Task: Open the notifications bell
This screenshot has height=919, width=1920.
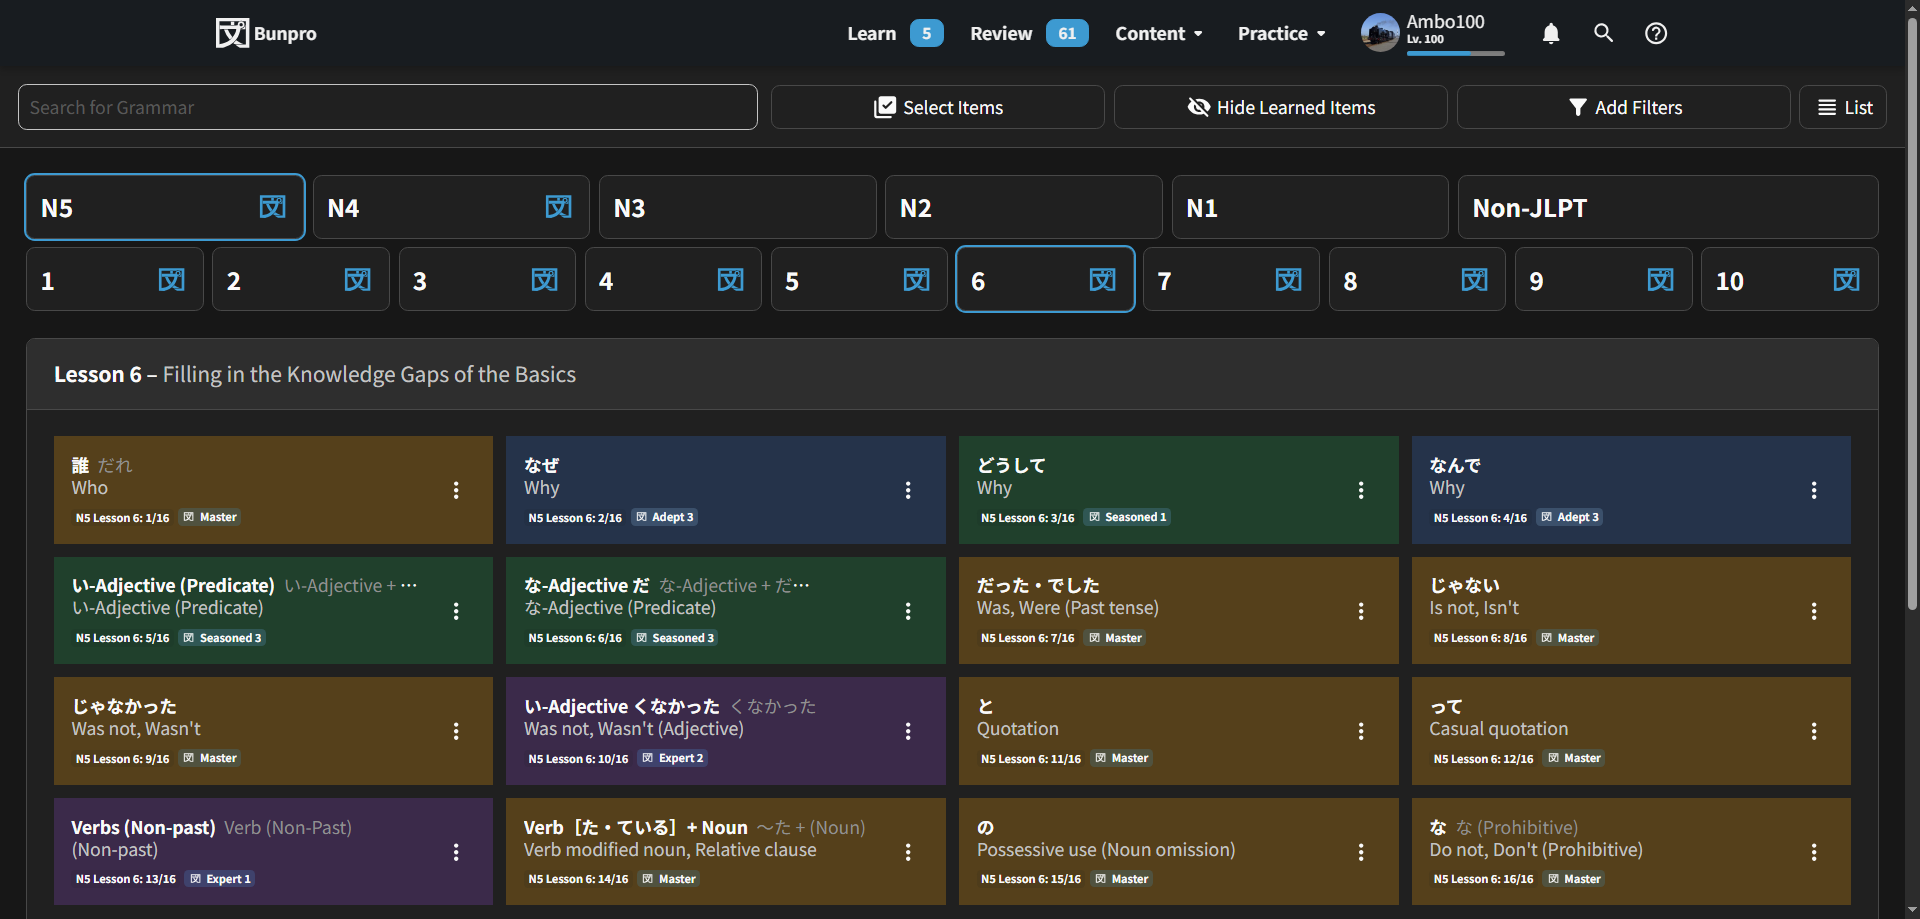Action: (1550, 33)
